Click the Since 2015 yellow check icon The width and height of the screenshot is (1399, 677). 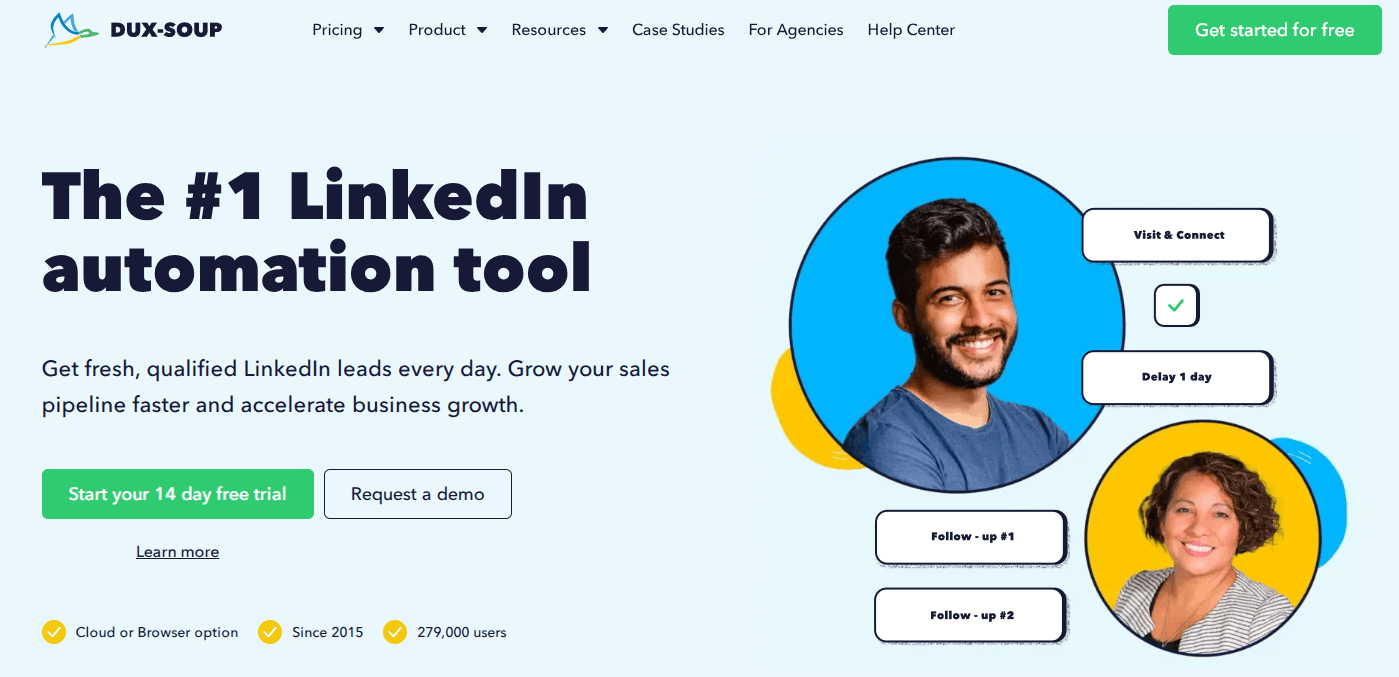pyautogui.click(x=270, y=632)
